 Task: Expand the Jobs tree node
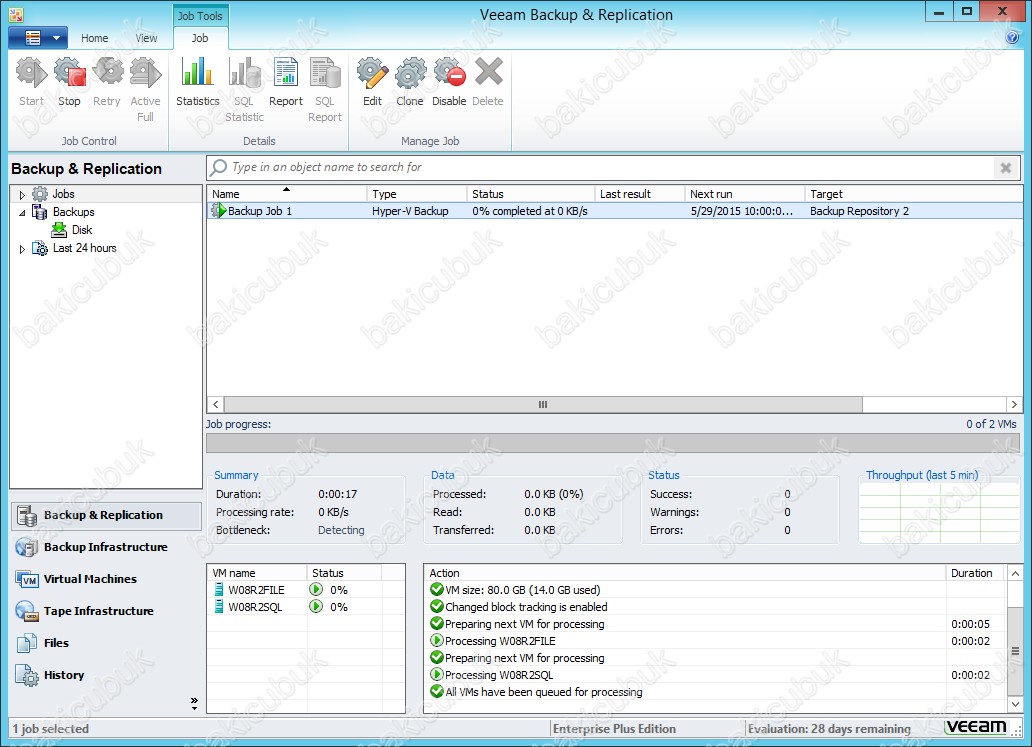(22, 195)
